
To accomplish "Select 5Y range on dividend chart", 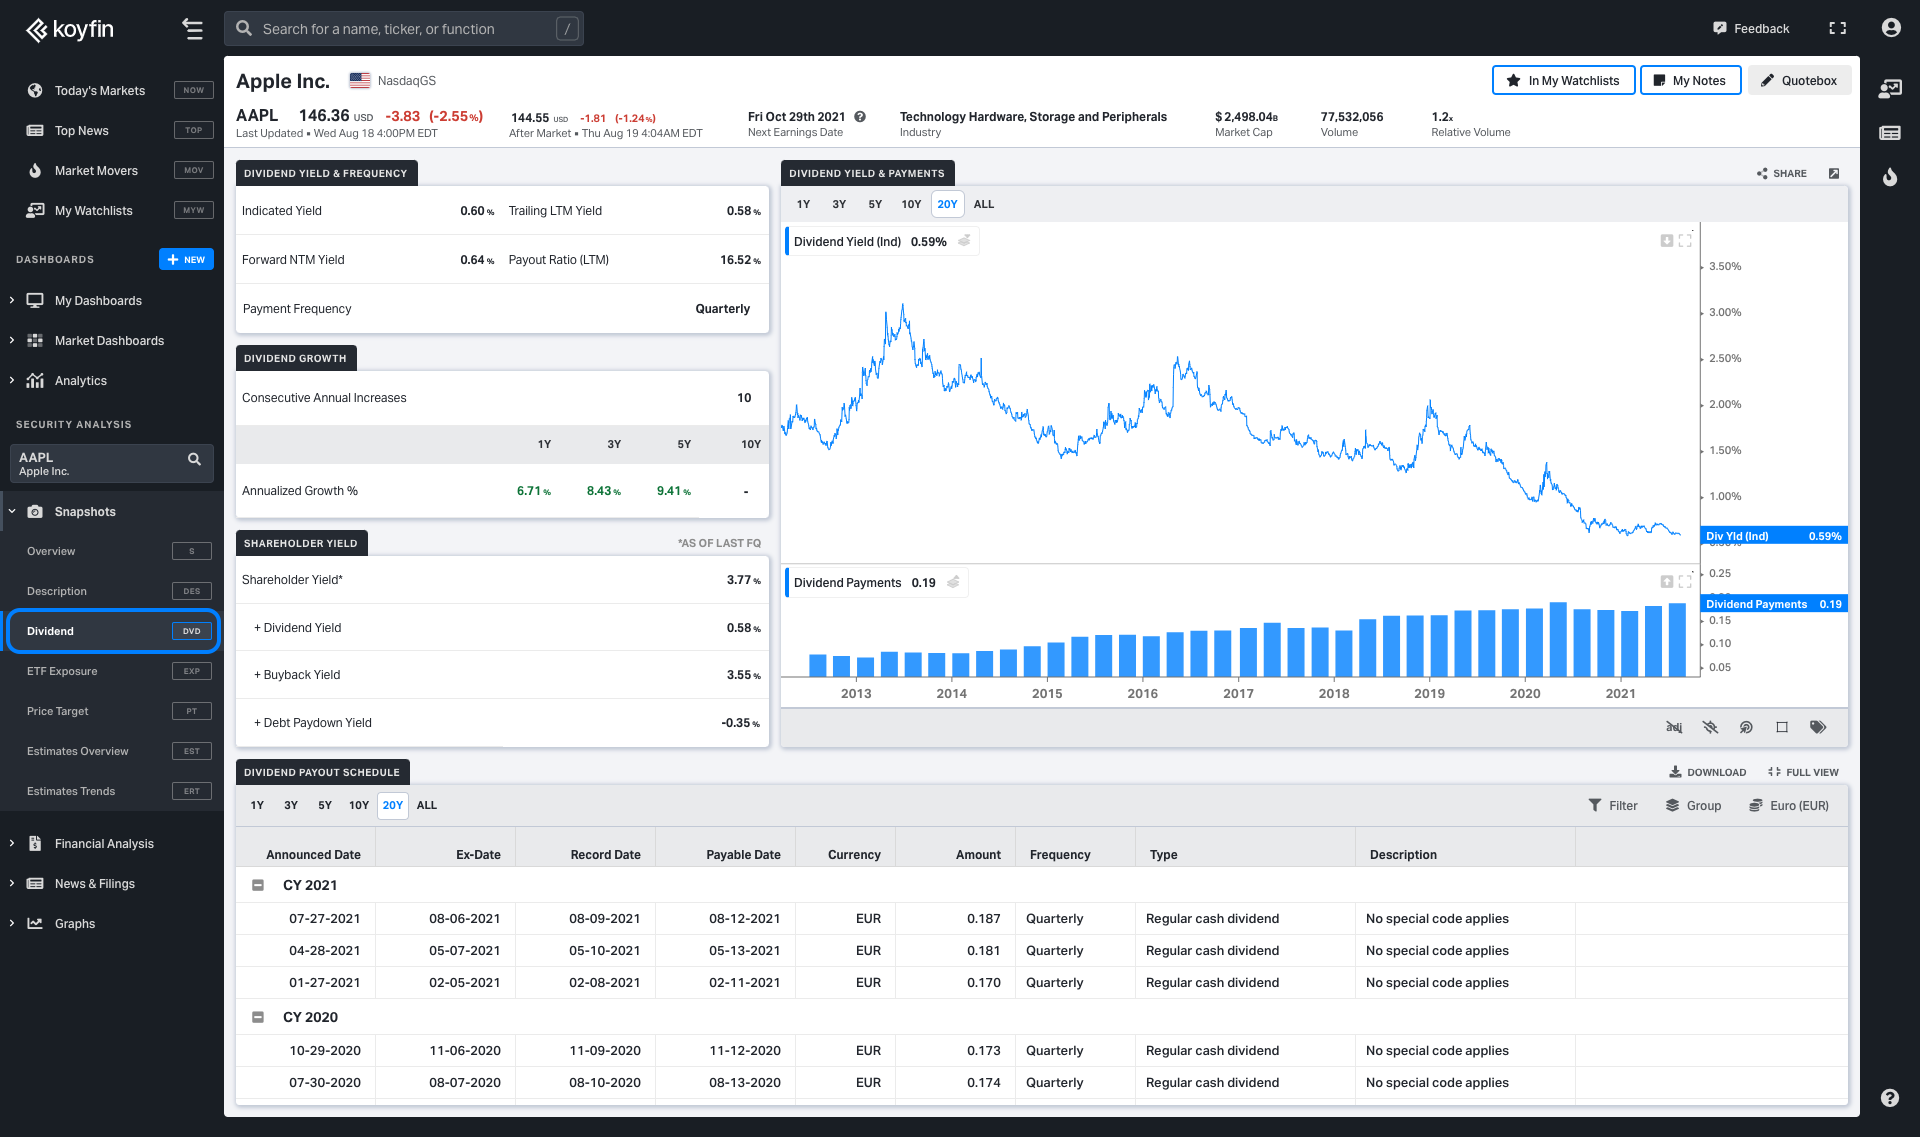I will [x=875, y=204].
